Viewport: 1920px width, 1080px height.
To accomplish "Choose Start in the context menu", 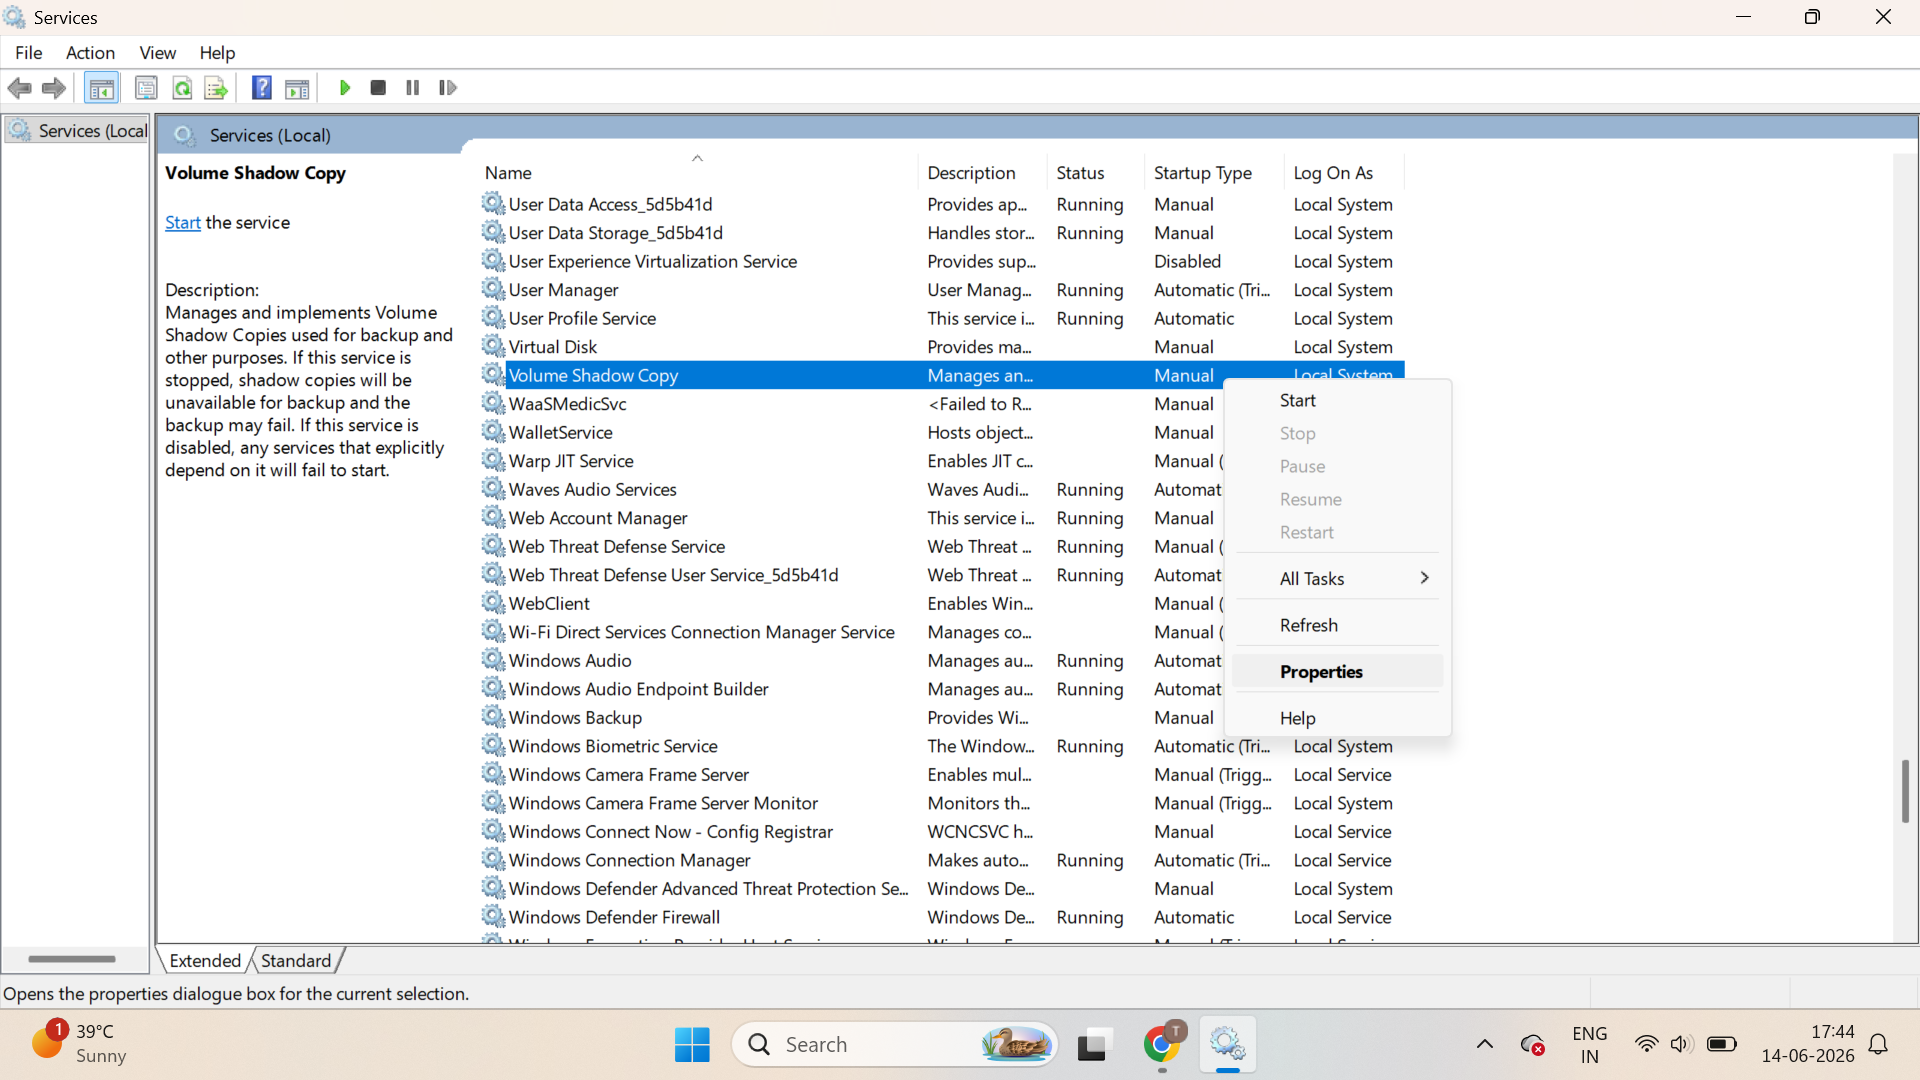I will 1338,400.
